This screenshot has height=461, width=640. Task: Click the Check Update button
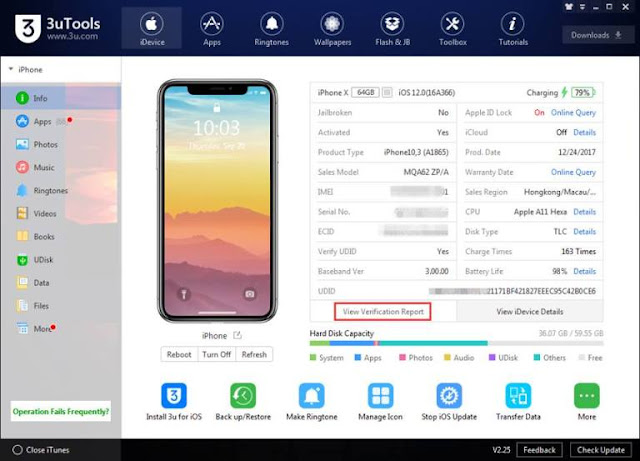(601, 450)
